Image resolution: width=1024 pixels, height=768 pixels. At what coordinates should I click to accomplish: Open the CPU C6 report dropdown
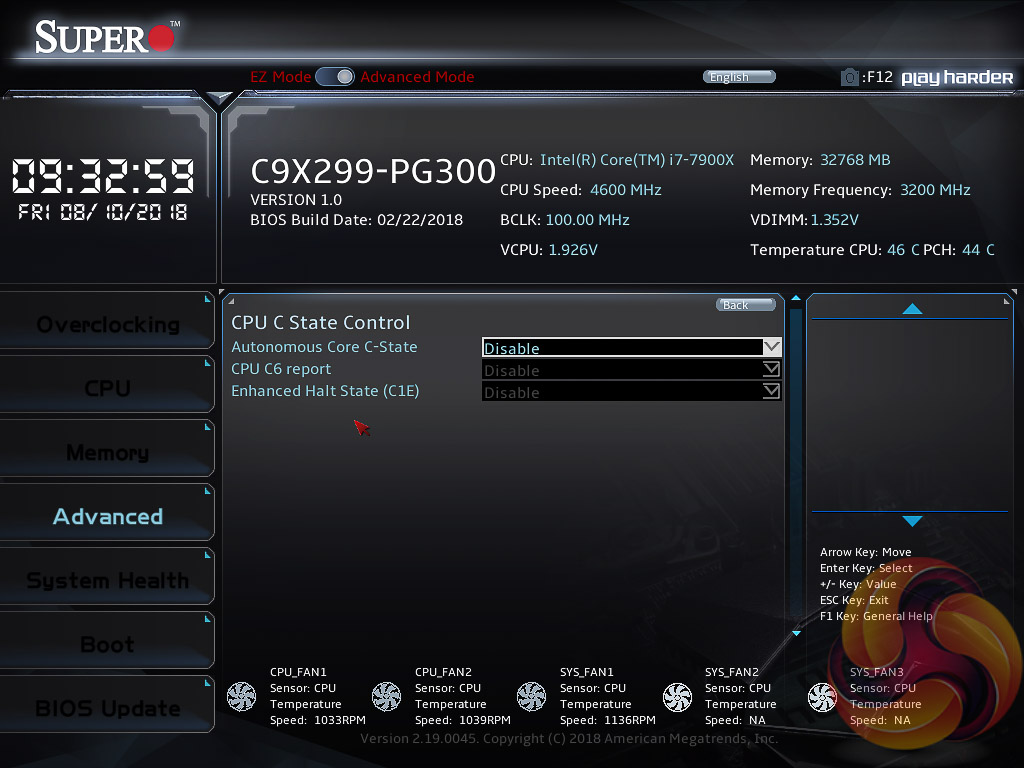click(632, 370)
